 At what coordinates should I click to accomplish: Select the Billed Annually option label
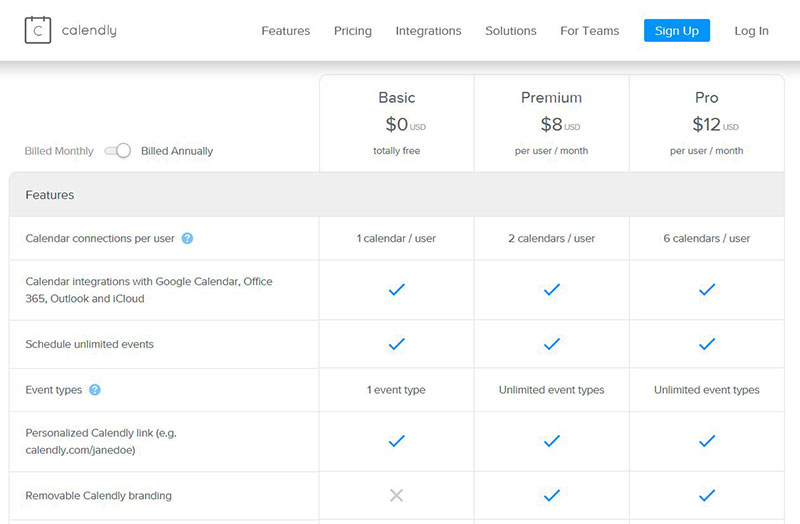point(177,151)
